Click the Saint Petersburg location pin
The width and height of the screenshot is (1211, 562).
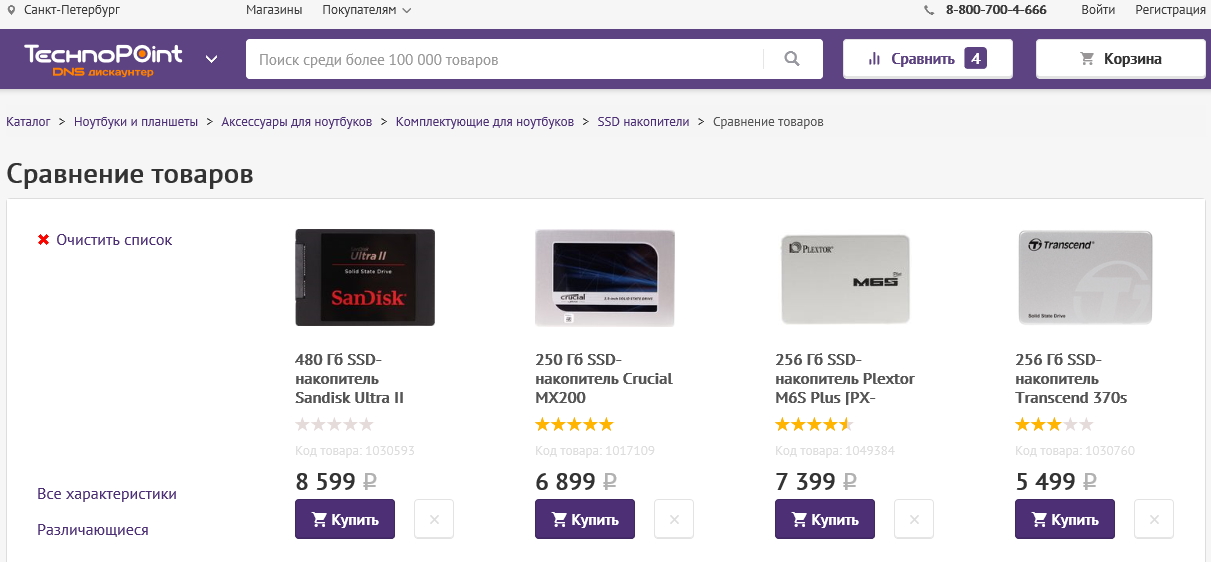11,10
